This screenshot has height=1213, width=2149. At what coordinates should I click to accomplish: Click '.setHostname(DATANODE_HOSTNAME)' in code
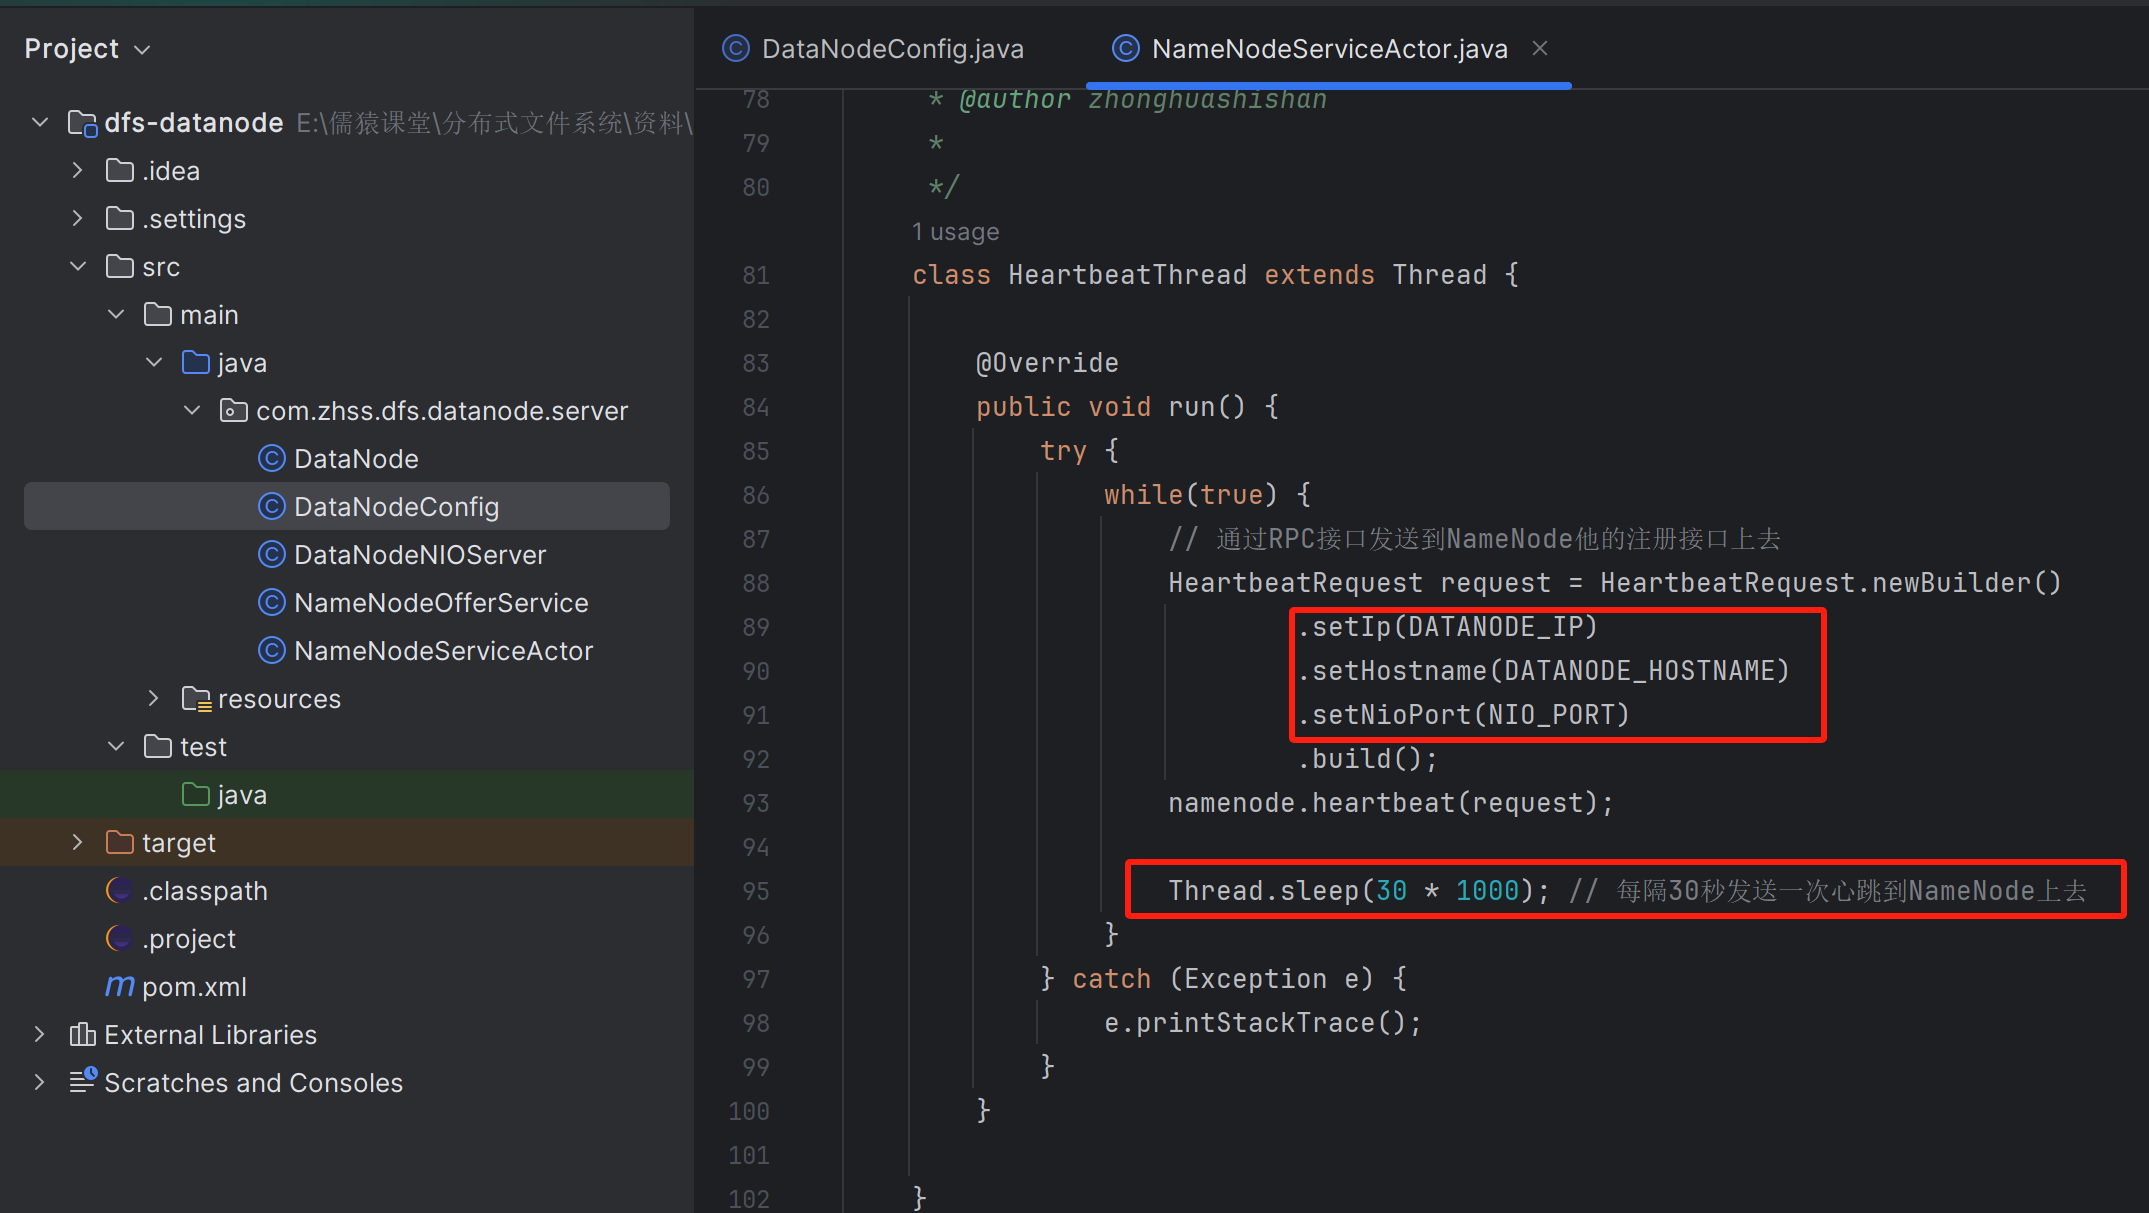pos(1543,671)
